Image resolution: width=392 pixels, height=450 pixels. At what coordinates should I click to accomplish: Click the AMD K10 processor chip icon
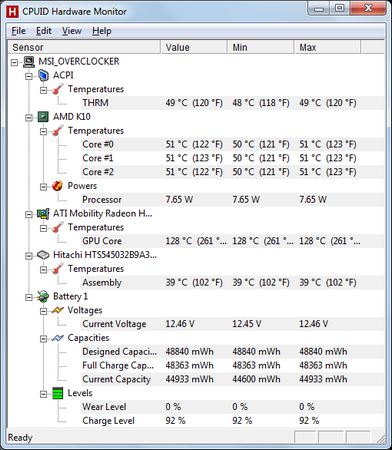coord(43,117)
